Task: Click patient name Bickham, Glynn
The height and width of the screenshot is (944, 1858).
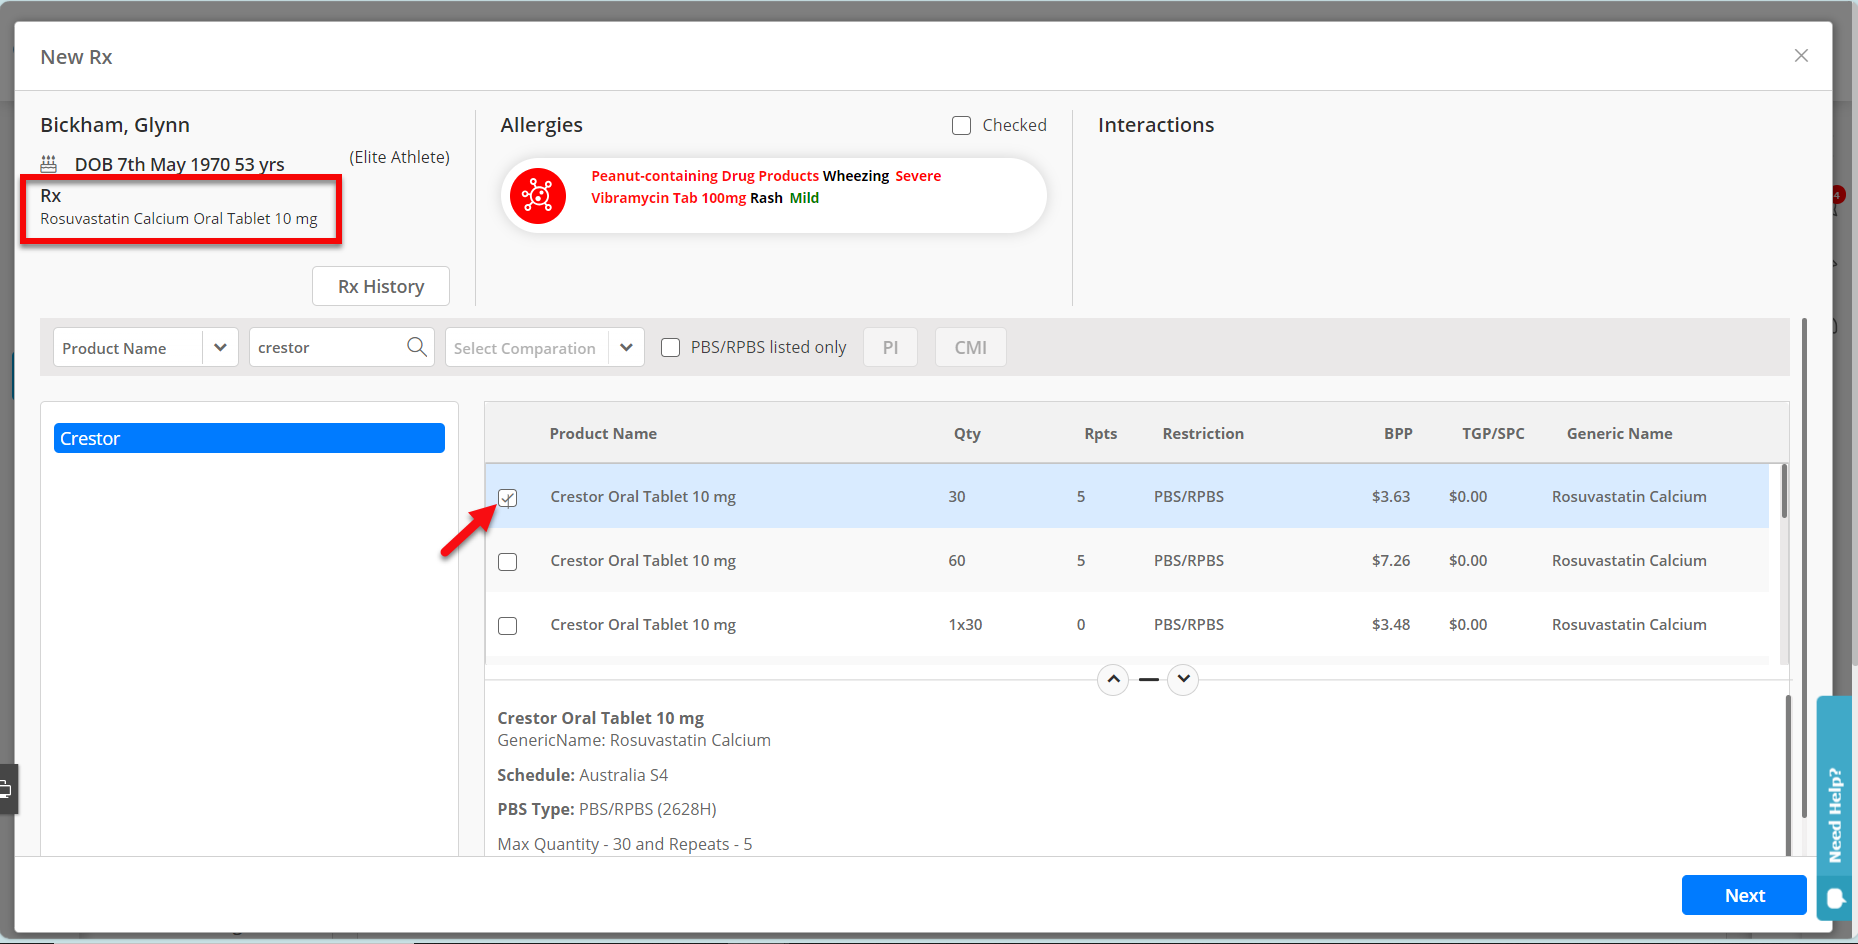Action: point(115,125)
